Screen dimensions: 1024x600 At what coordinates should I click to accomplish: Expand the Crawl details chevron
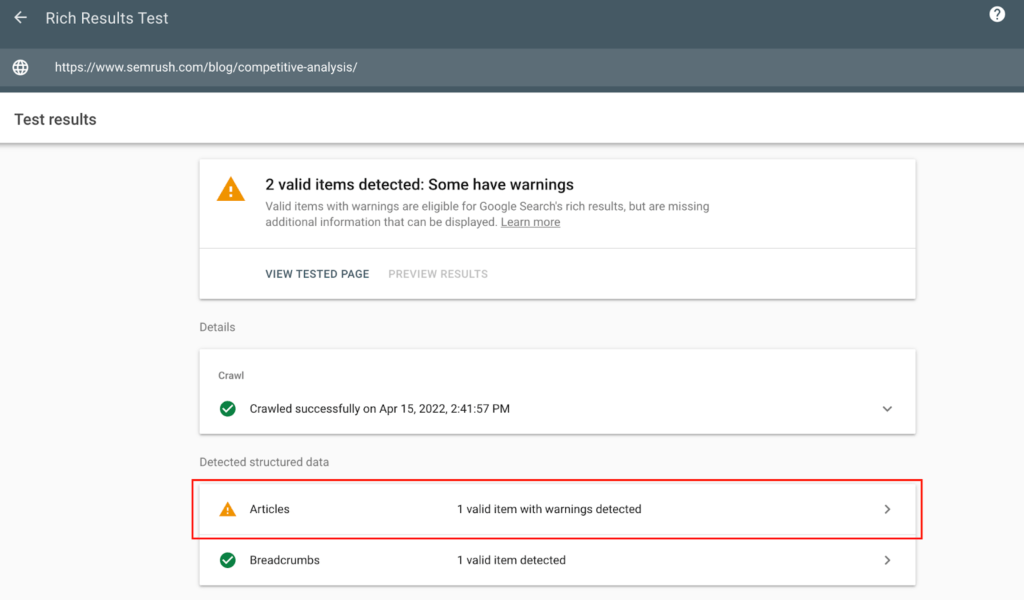(887, 409)
